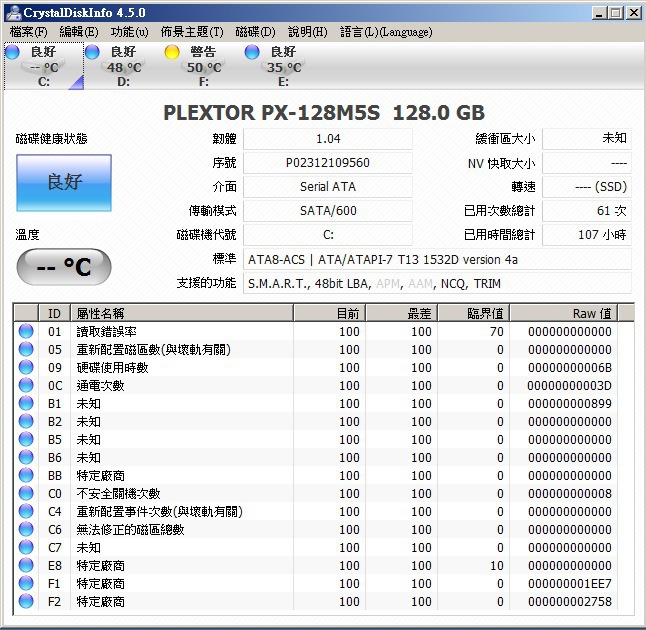Click the blue status orb of drive C:
The width and height of the screenshot is (646, 630).
(x=12, y=52)
